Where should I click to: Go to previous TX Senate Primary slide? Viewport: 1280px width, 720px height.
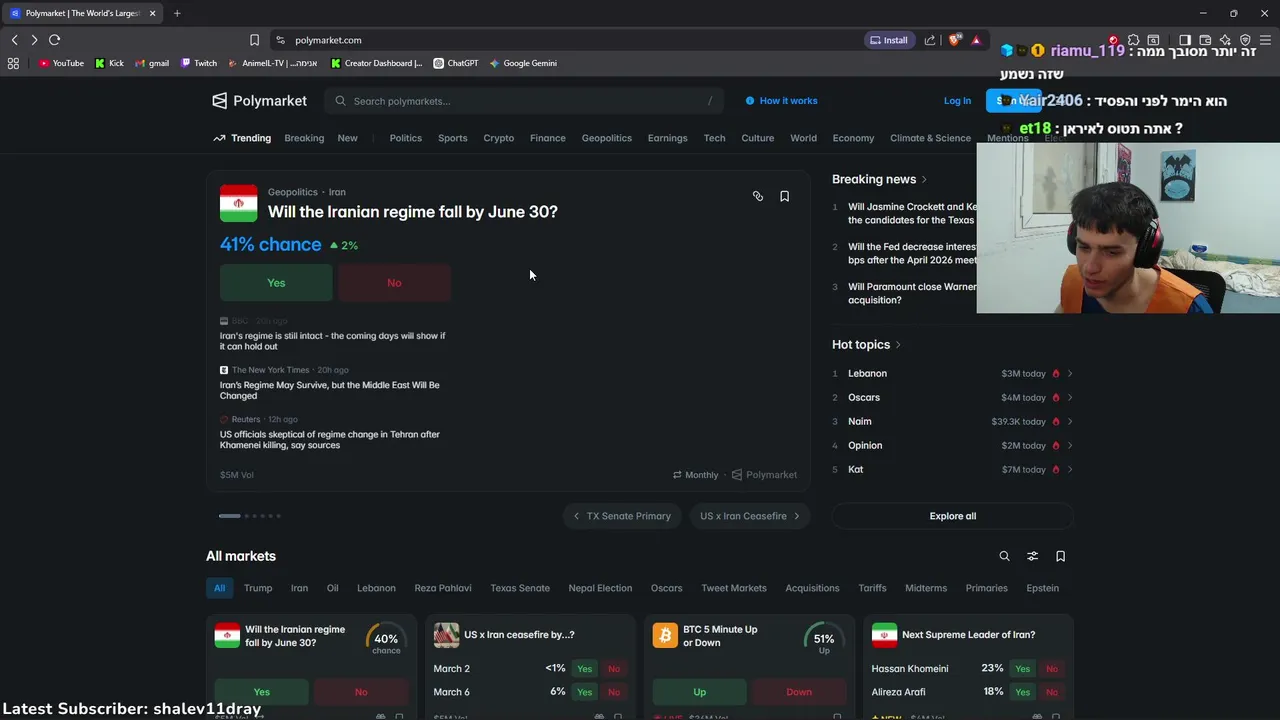click(622, 516)
